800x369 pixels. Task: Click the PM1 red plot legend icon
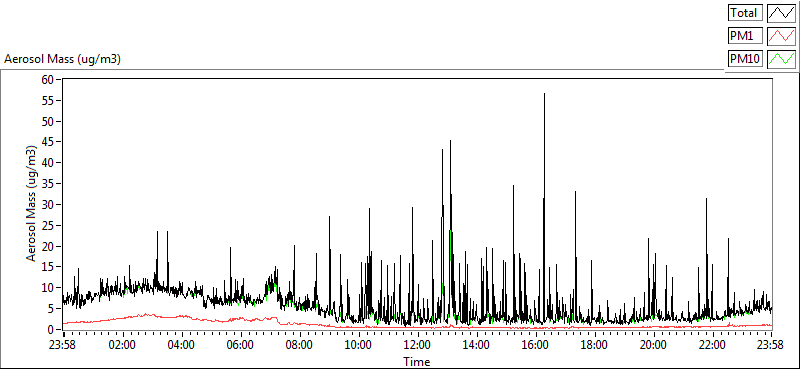click(x=782, y=36)
